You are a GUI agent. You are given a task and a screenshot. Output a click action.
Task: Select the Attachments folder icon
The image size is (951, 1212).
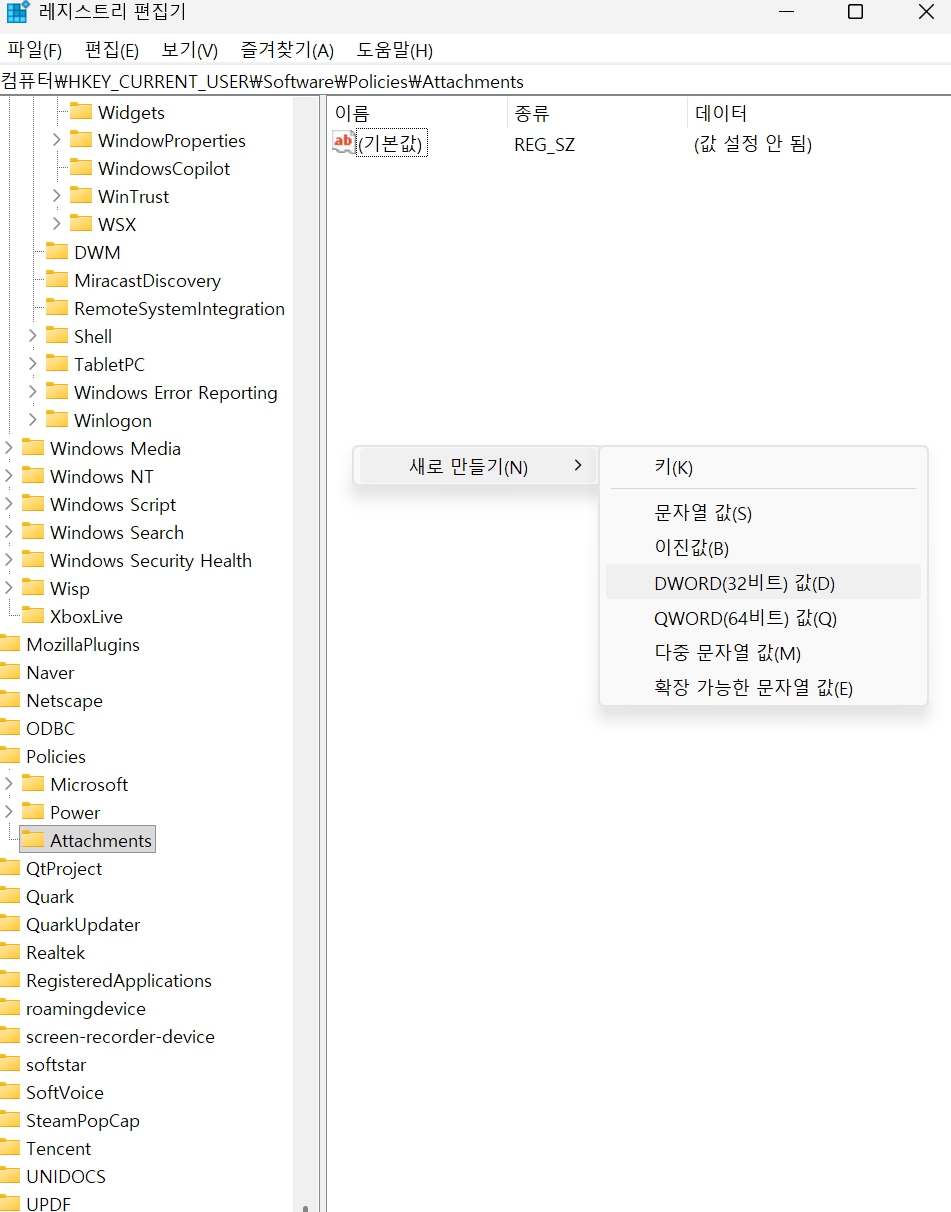[33, 840]
